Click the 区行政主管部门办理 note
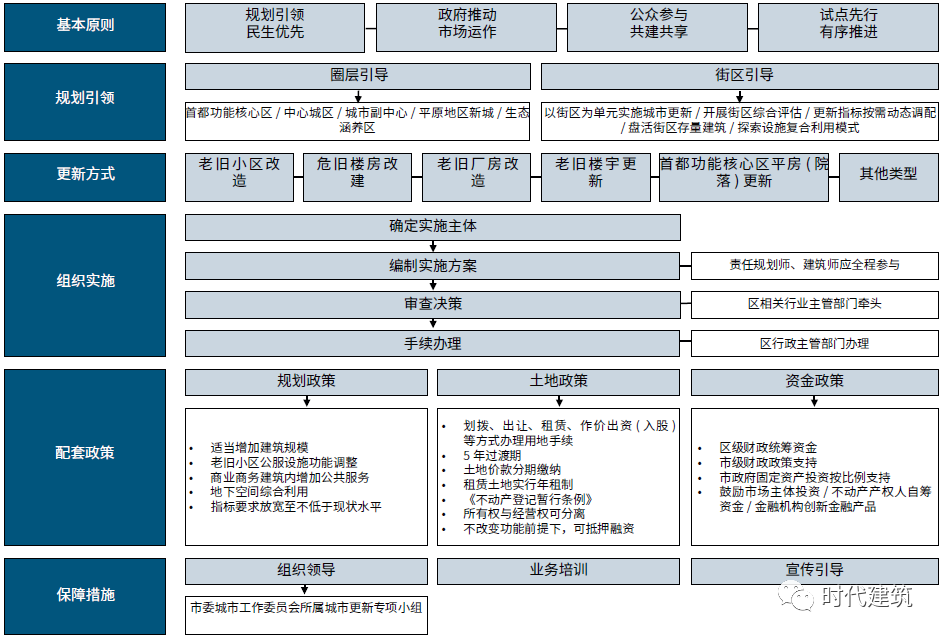Screen dimensions: 943x638 pyautogui.click(x=815, y=343)
